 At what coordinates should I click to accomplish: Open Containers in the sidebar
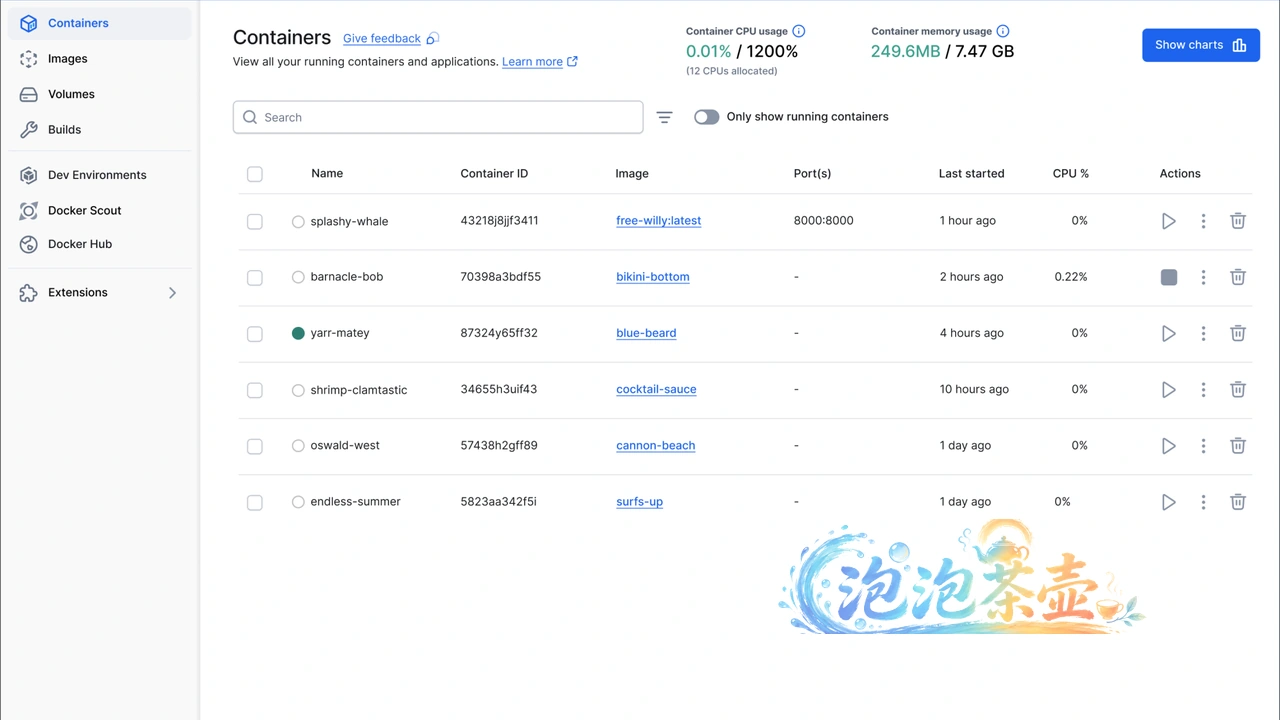click(99, 23)
